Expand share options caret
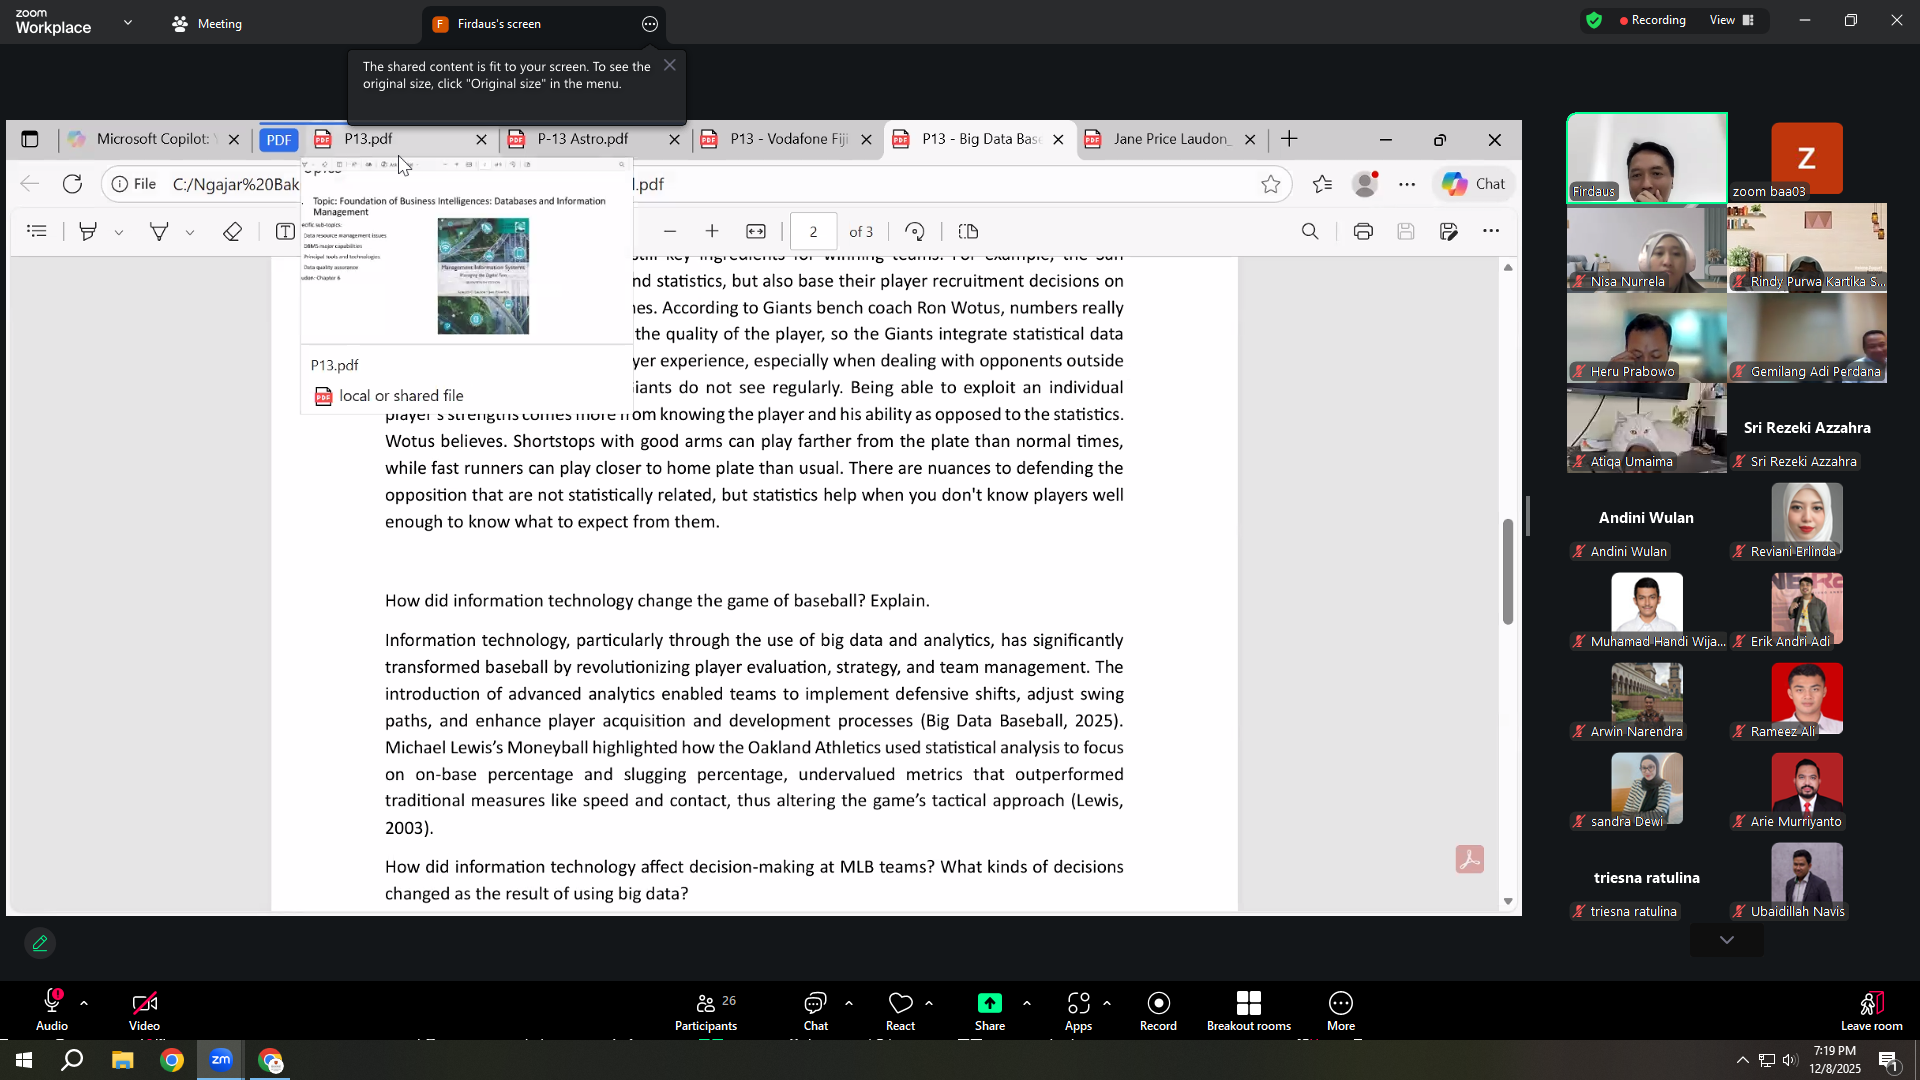The width and height of the screenshot is (1920, 1080). coord(1027,1003)
